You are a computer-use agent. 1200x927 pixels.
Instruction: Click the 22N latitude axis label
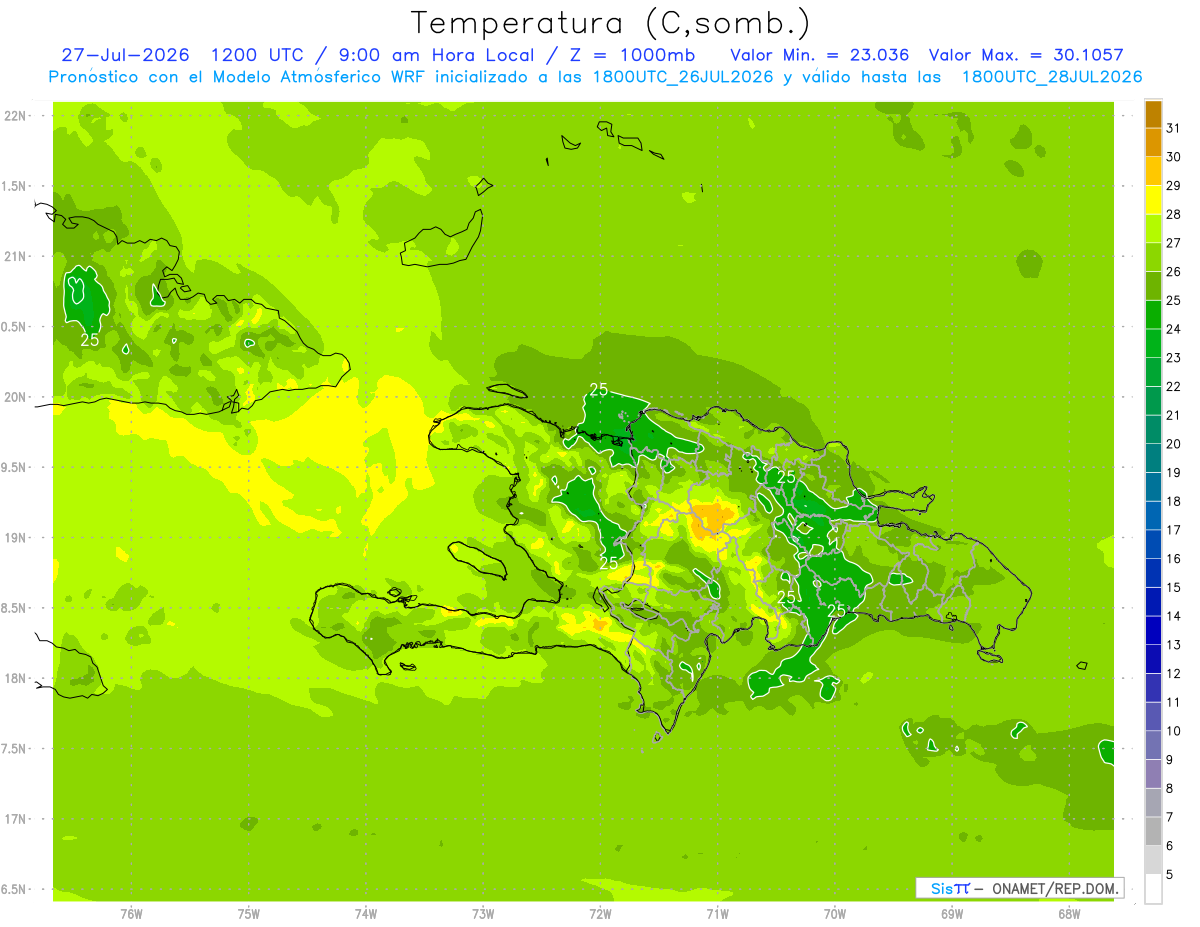16,116
